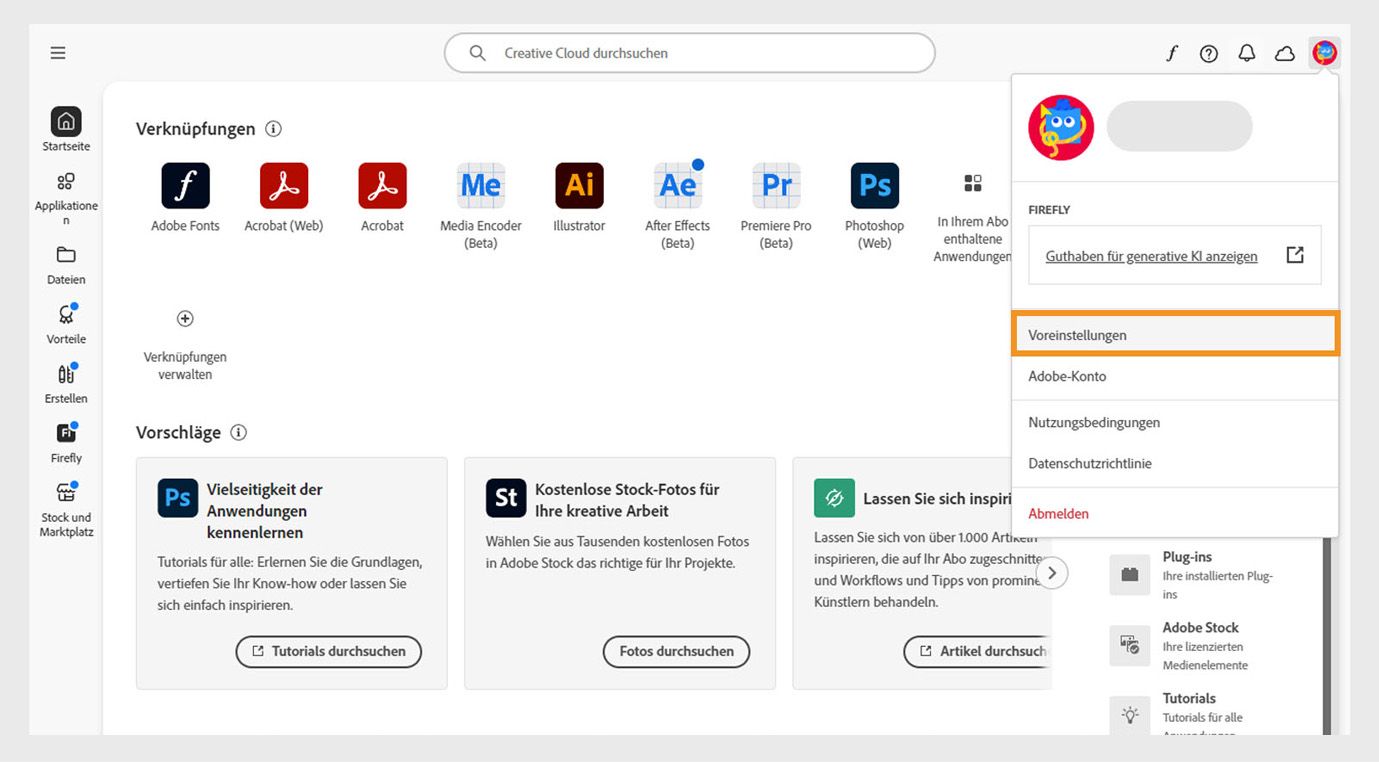Launch After Effects (Beta)
1379x762 pixels.
click(678, 186)
